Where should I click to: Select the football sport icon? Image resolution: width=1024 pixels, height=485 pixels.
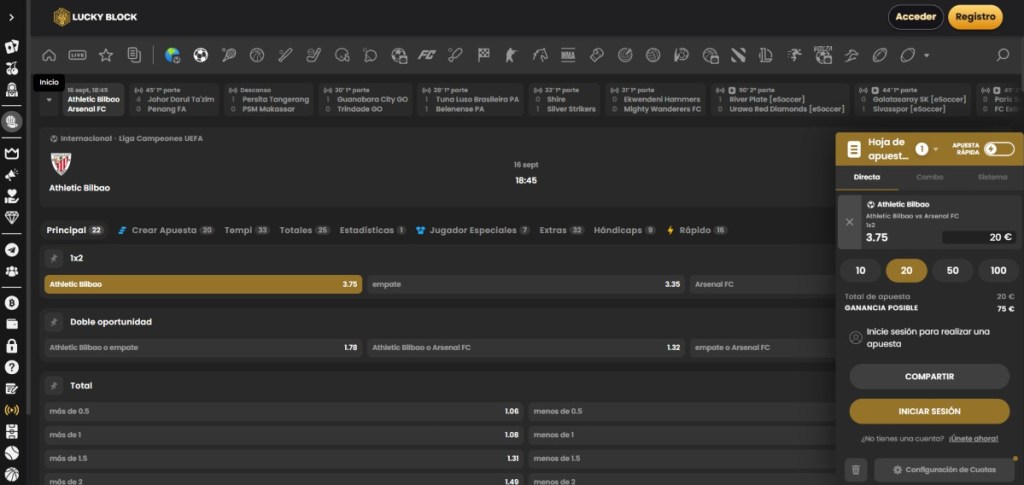point(200,55)
